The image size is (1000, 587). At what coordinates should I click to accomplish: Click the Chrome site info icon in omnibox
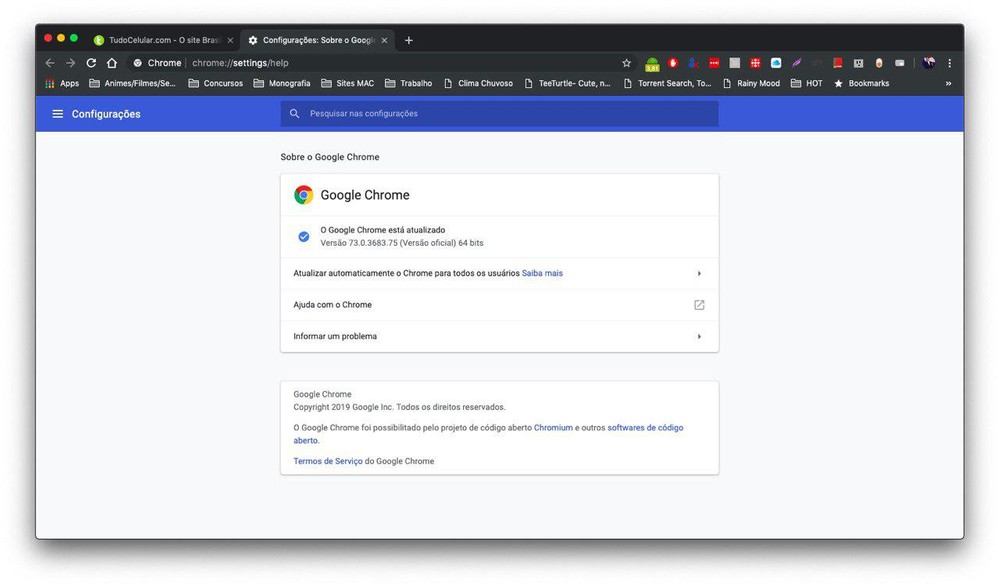point(137,63)
